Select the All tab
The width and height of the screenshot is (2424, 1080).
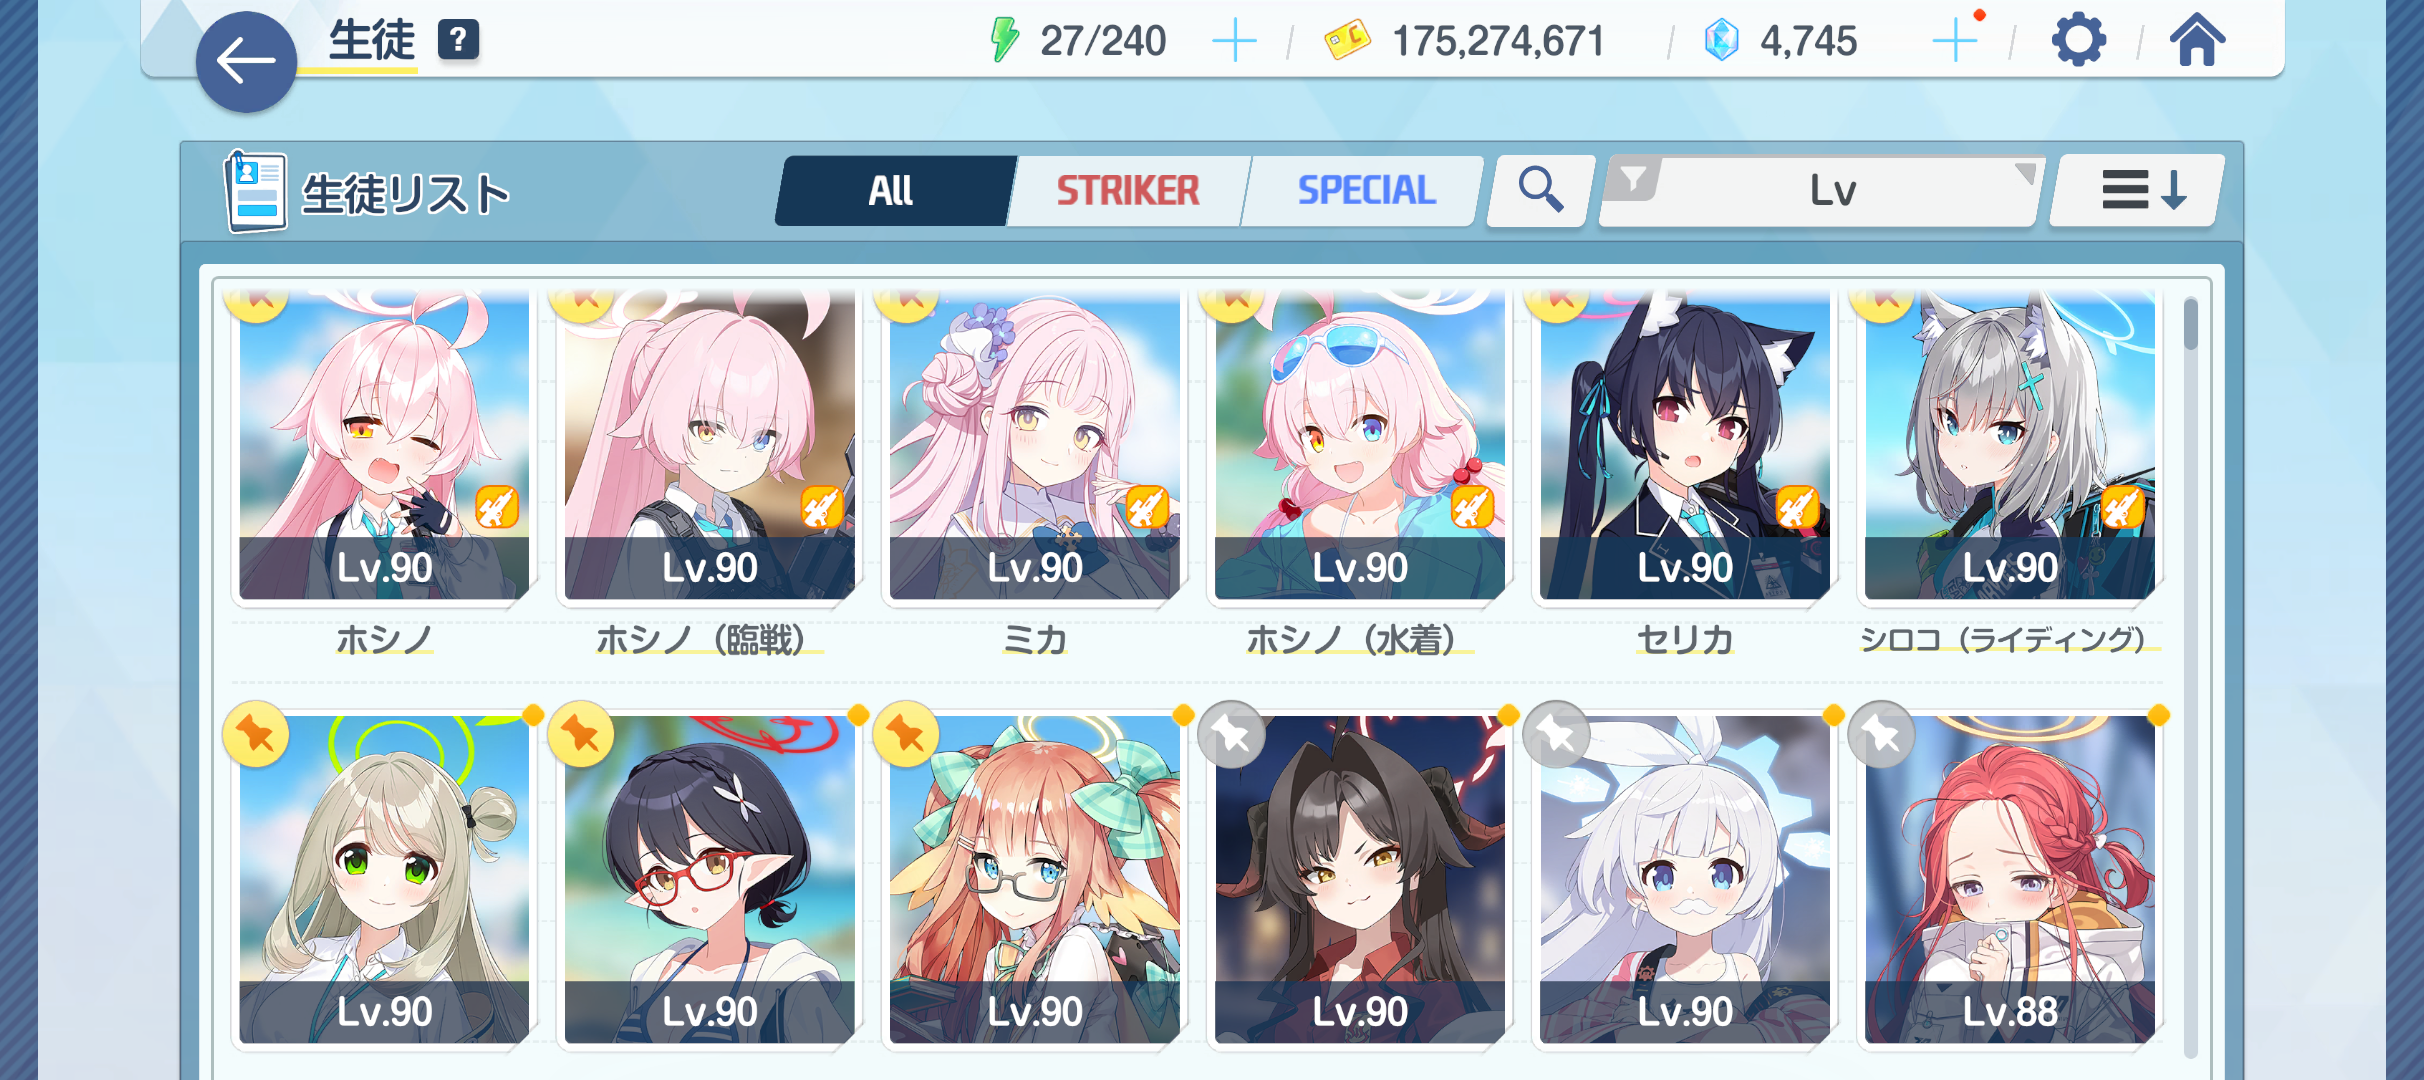click(891, 190)
